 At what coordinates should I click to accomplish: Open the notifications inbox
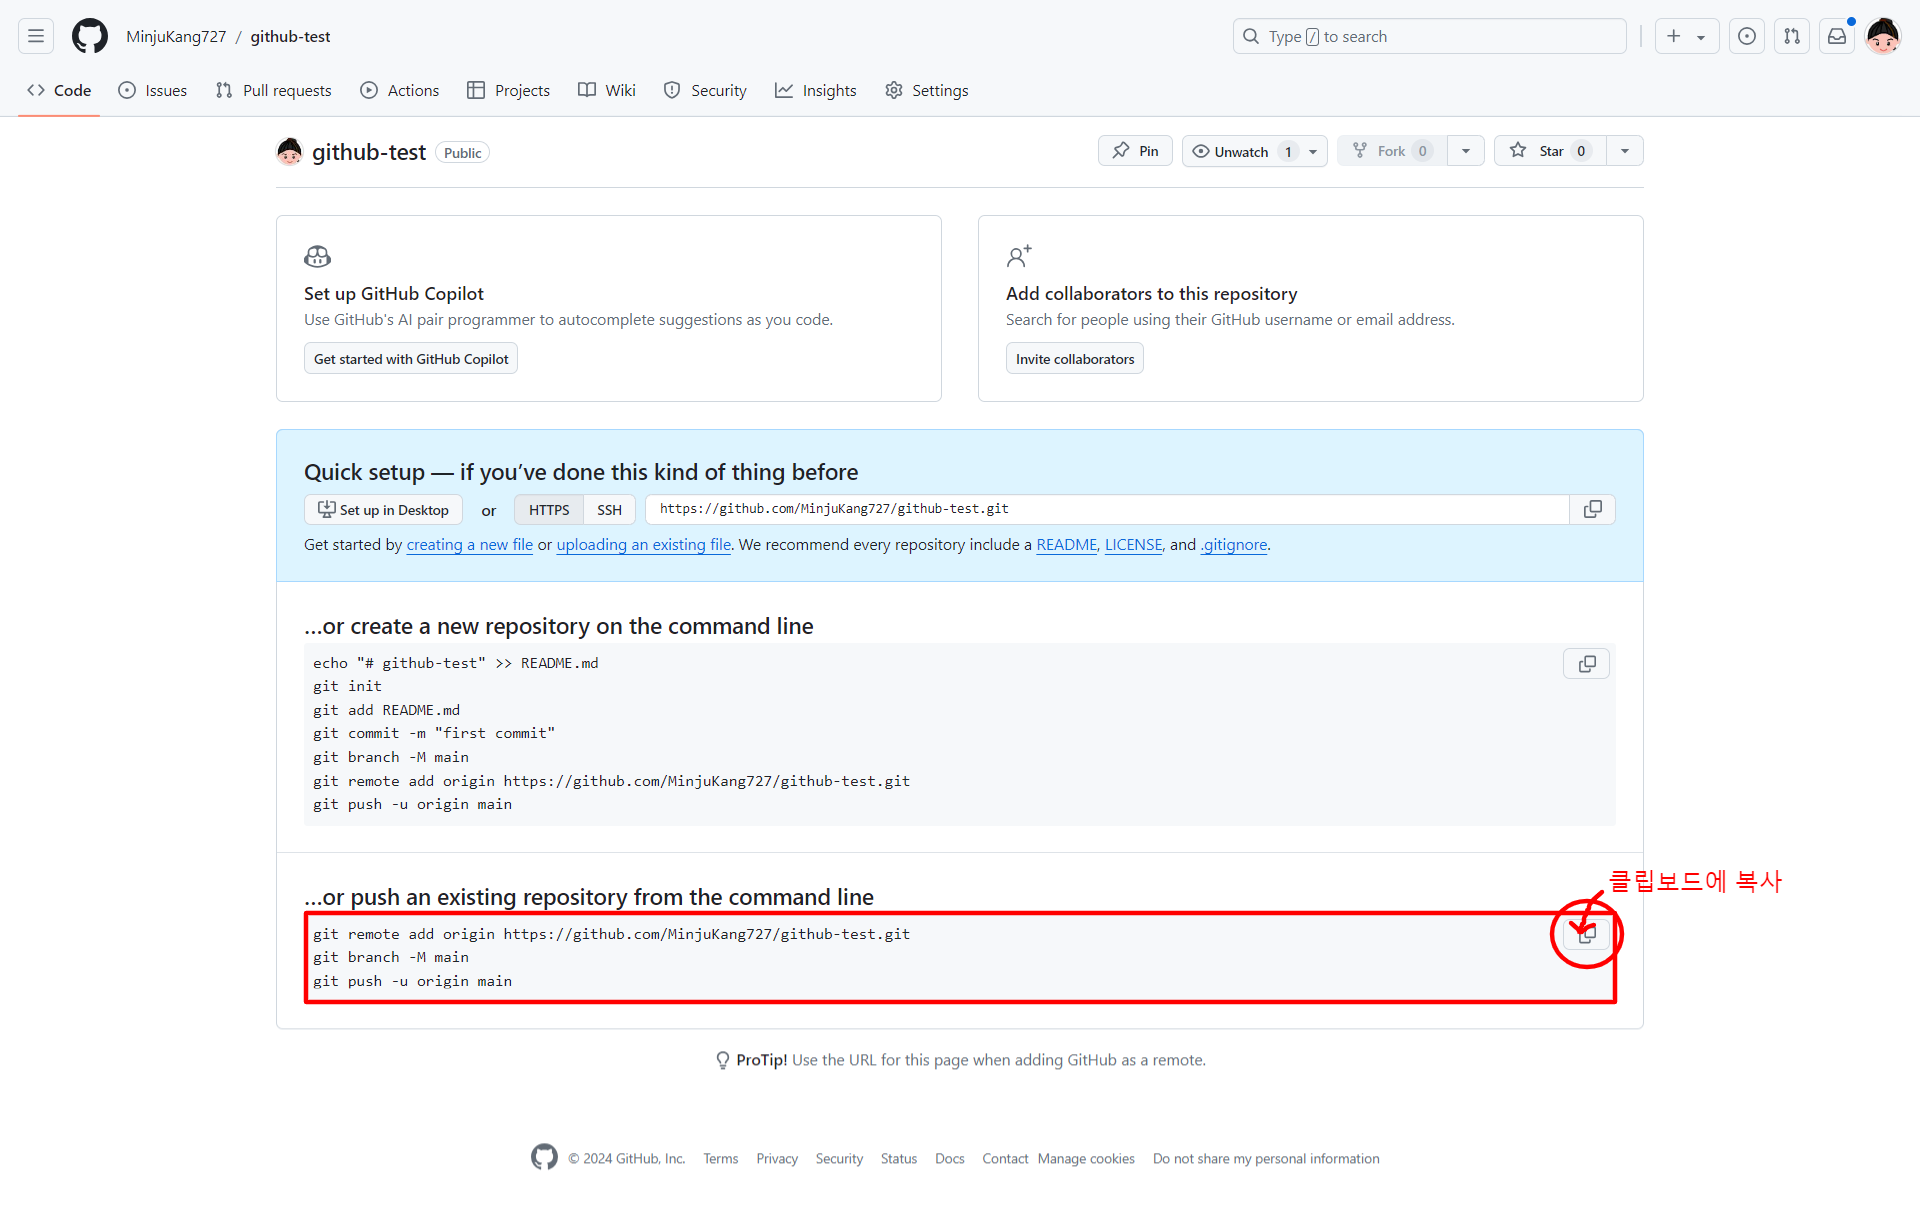tap(1837, 36)
